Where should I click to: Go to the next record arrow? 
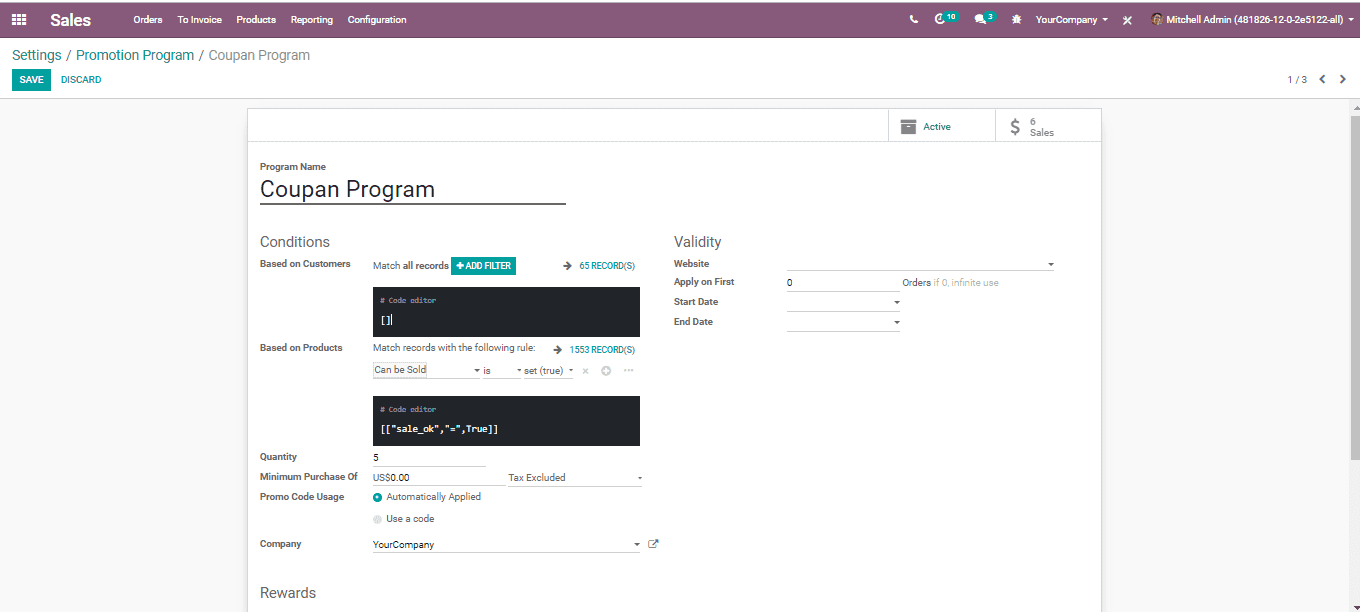1343,79
